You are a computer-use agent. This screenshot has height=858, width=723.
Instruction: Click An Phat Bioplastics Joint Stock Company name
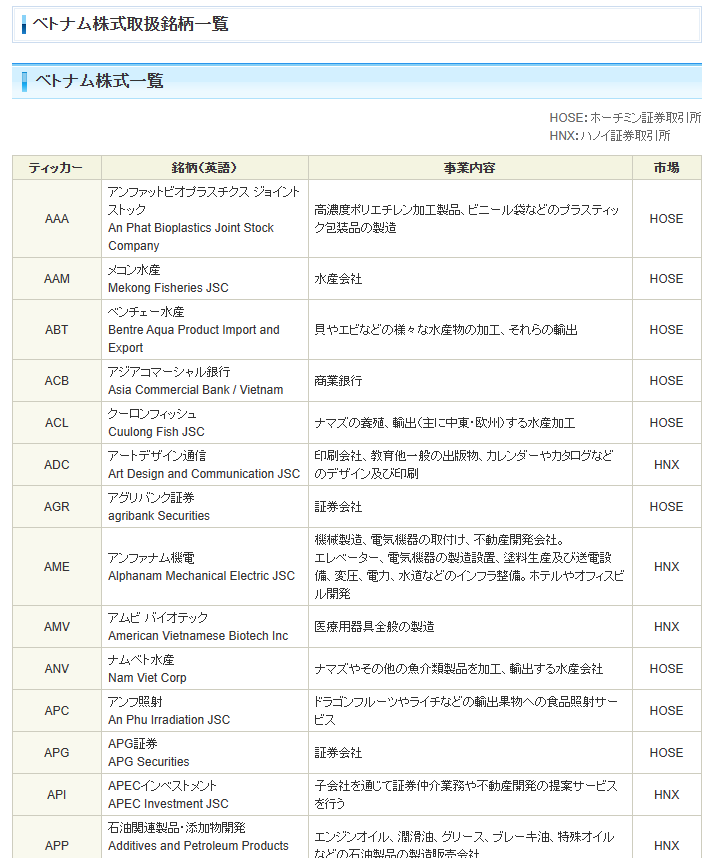[x=191, y=236]
